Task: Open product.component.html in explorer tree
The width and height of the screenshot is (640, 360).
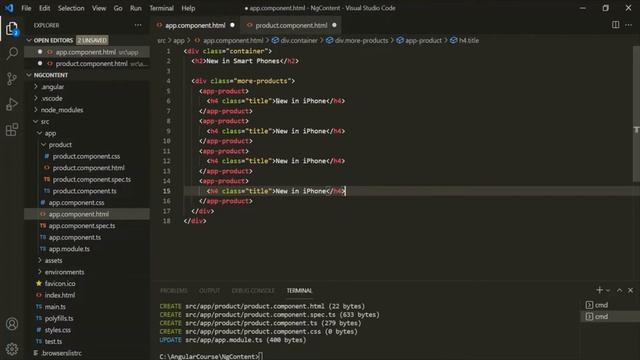Action: [x=89, y=168]
